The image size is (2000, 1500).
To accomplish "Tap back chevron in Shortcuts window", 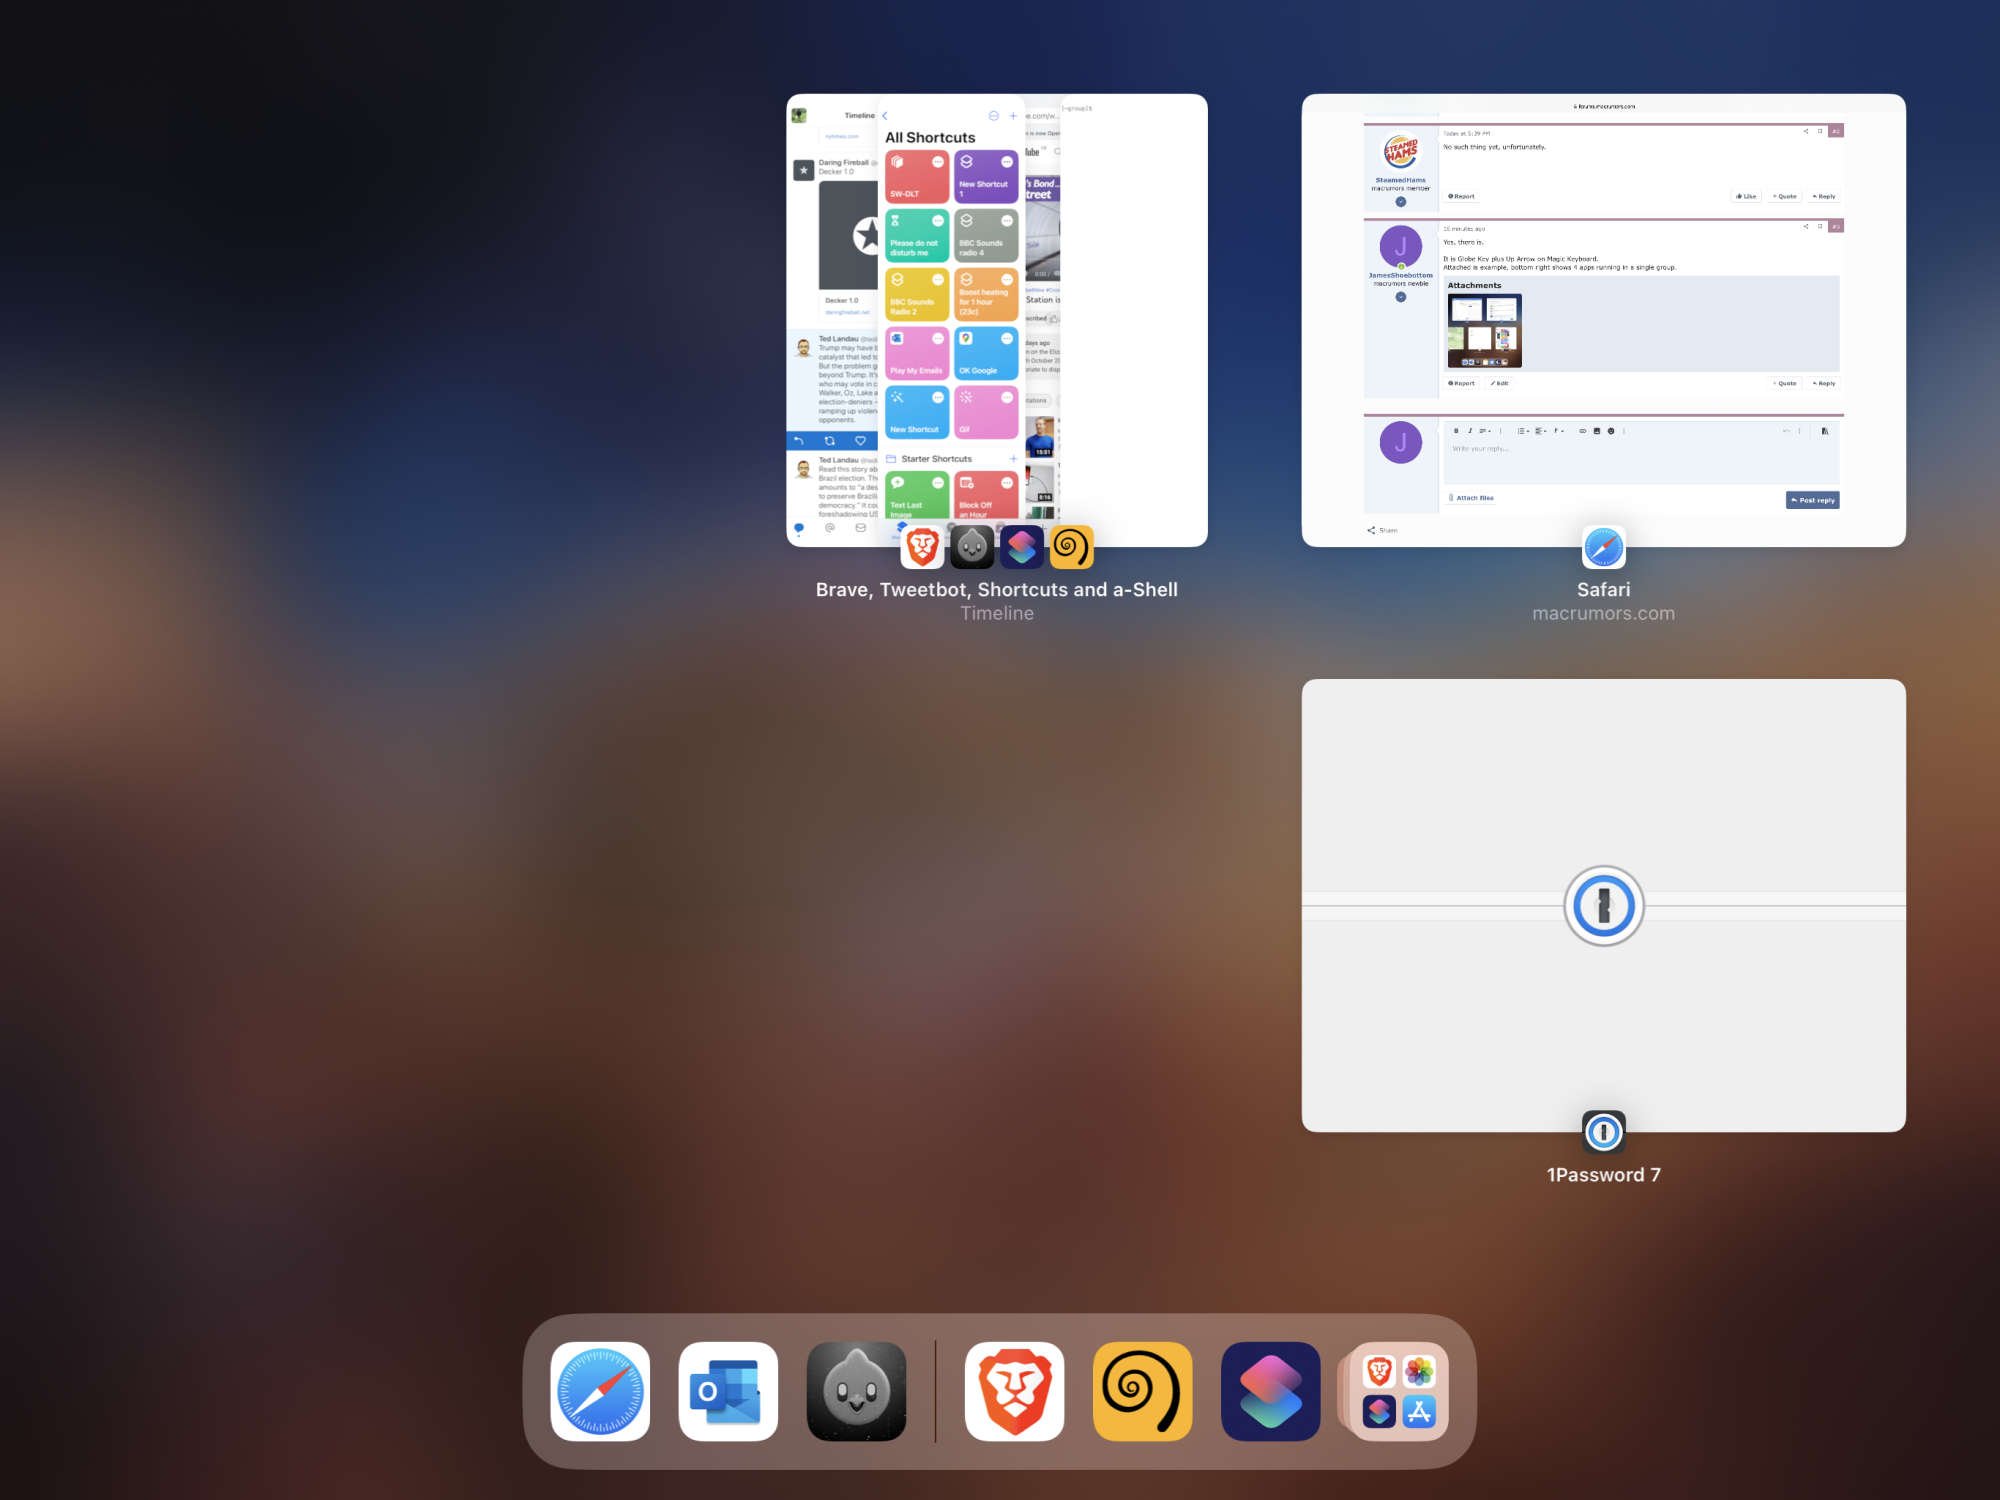I will tap(885, 116).
